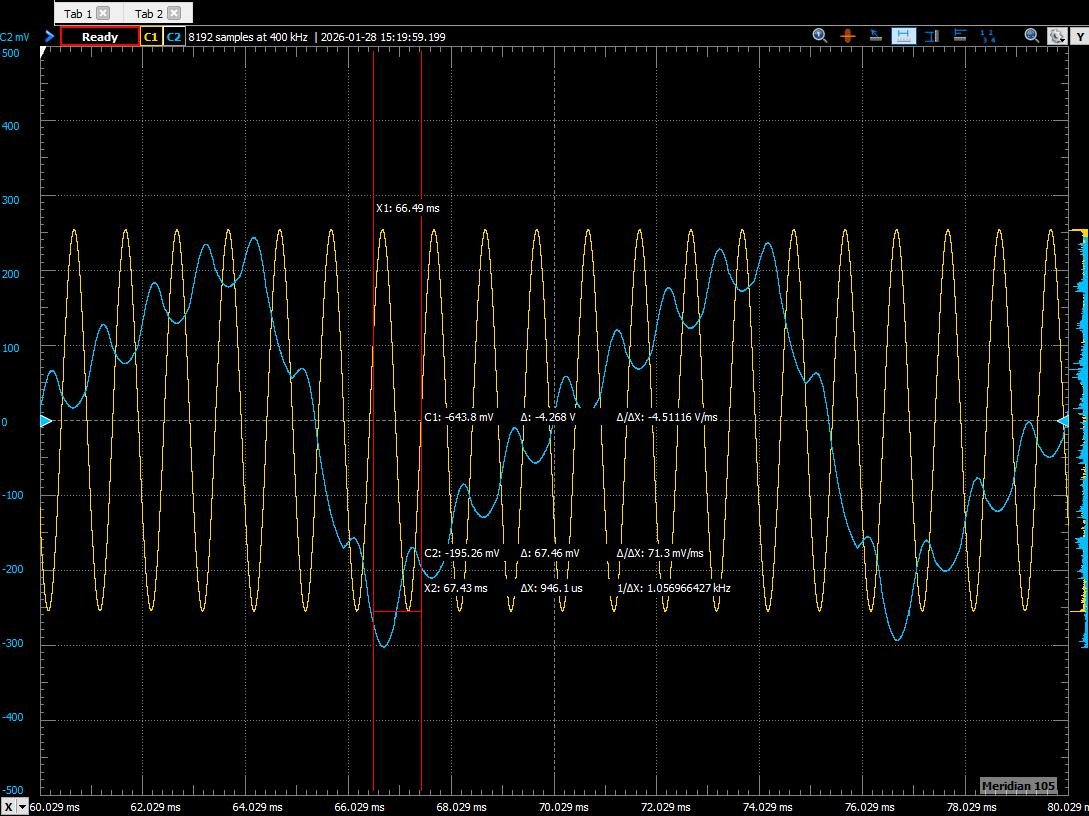Toggle the Y cursor panel button
The width and height of the screenshot is (1089, 816).
pyautogui.click(x=1080, y=35)
